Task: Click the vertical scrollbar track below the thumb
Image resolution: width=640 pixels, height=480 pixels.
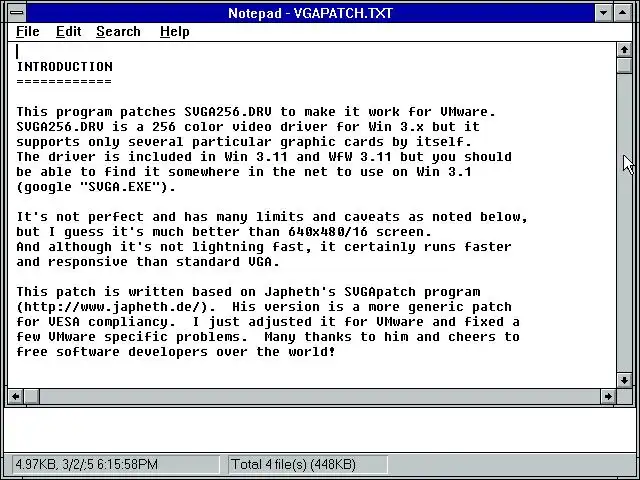Action: point(624,224)
